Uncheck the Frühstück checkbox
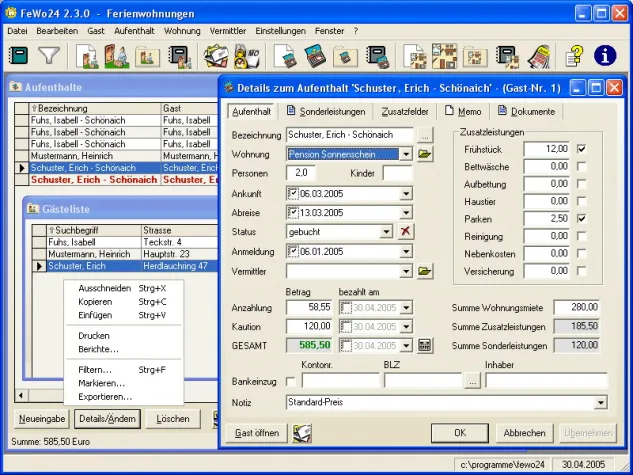Image resolution: width=633 pixels, height=475 pixels. click(x=581, y=149)
